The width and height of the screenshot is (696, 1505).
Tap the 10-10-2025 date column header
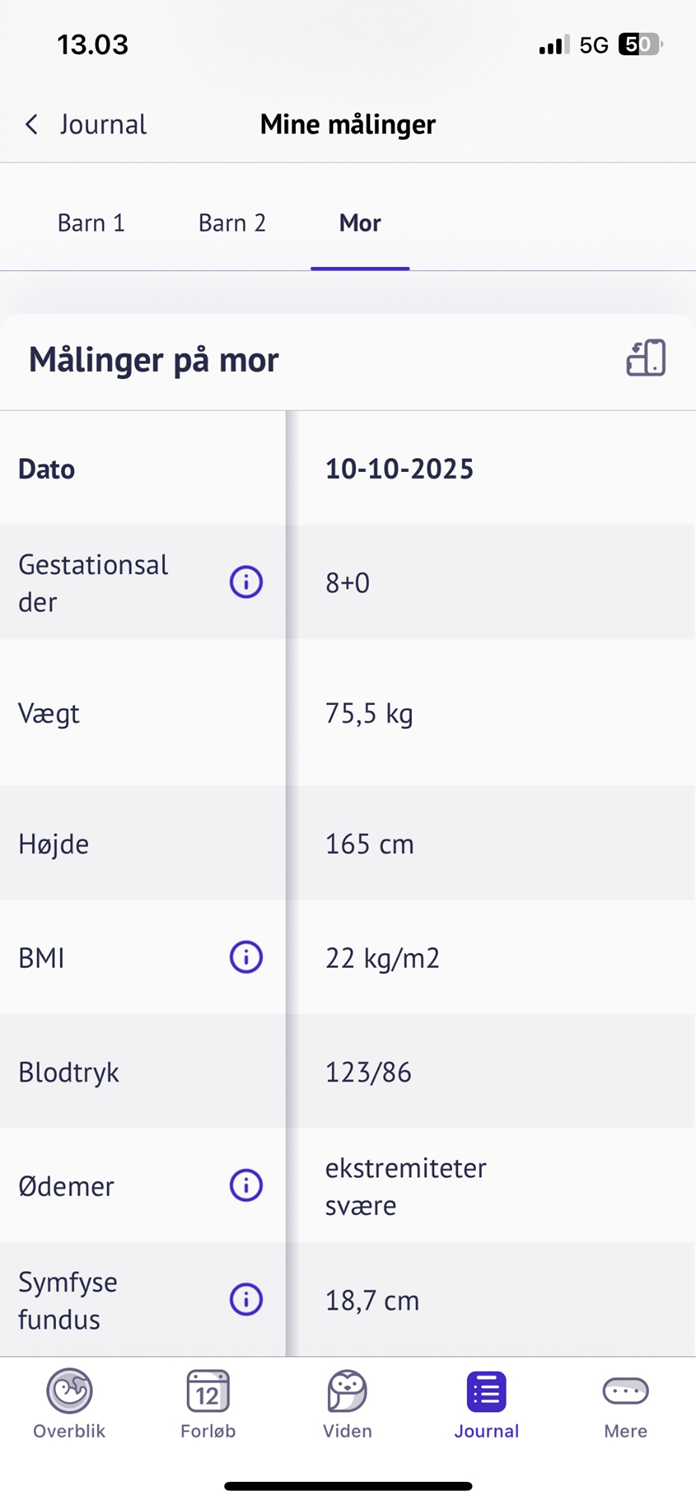399,469
